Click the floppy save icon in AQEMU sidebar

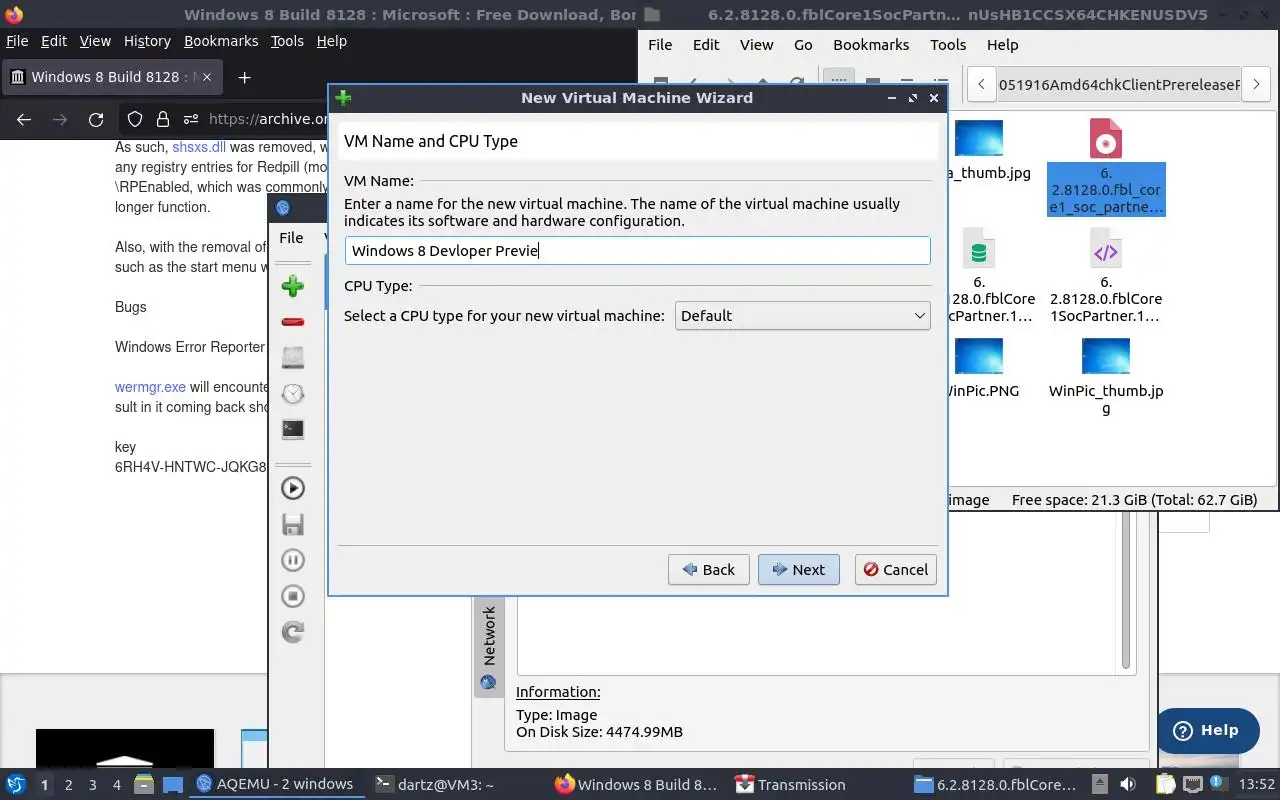click(x=293, y=524)
